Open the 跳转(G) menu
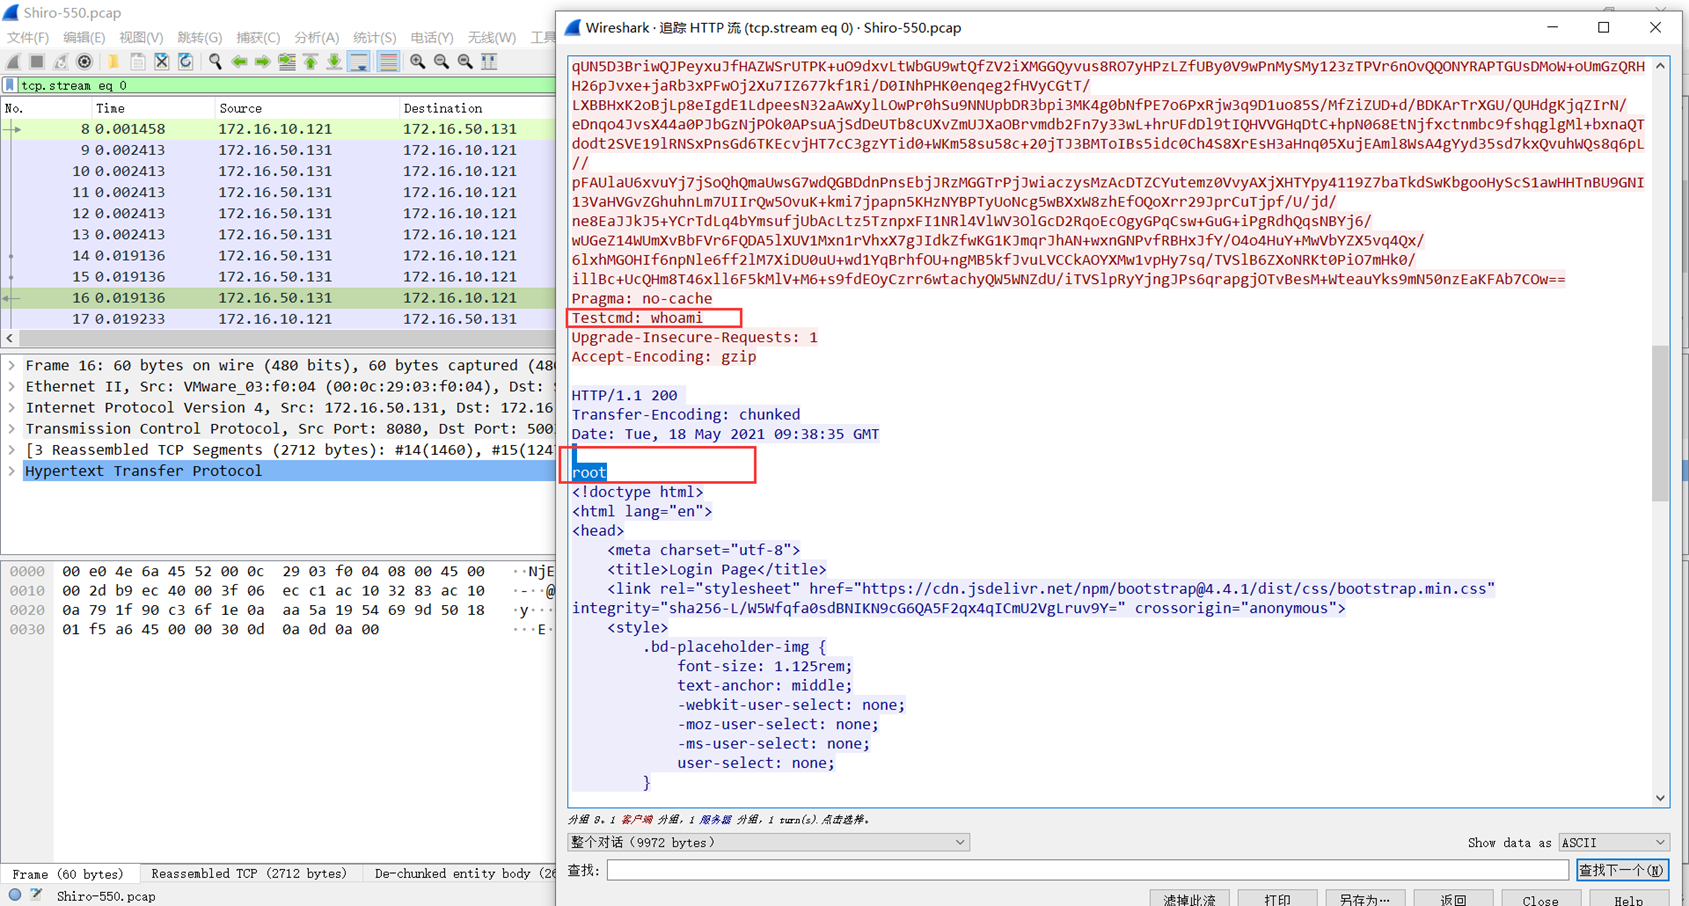The height and width of the screenshot is (906, 1689). coord(200,38)
